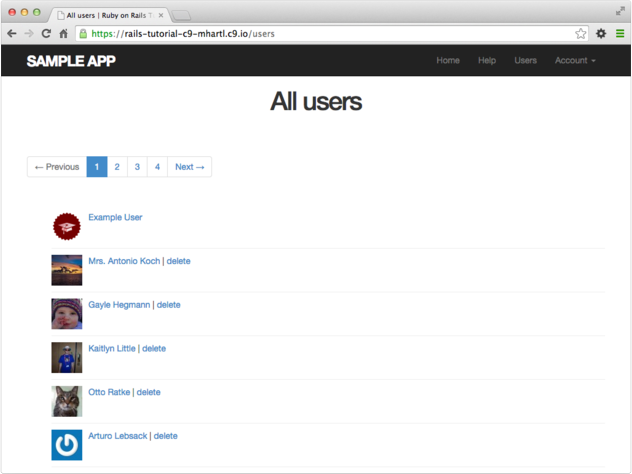
Task: Close the All users browser tab
Action: point(161,15)
